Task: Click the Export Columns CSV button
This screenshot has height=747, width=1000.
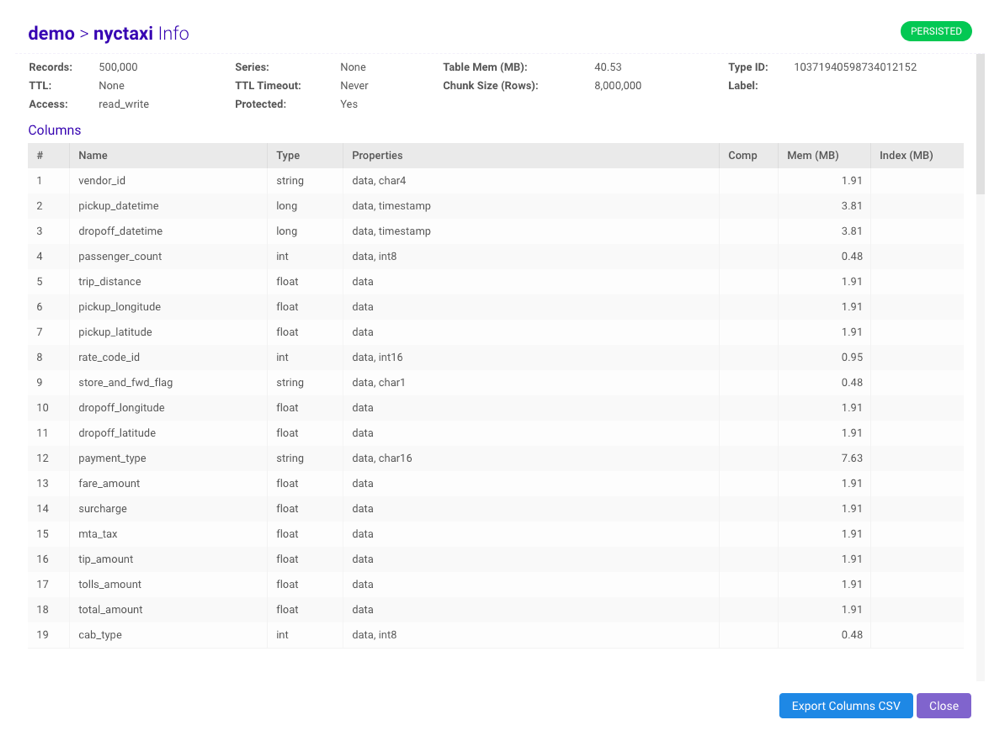Action: coord(845,705)
